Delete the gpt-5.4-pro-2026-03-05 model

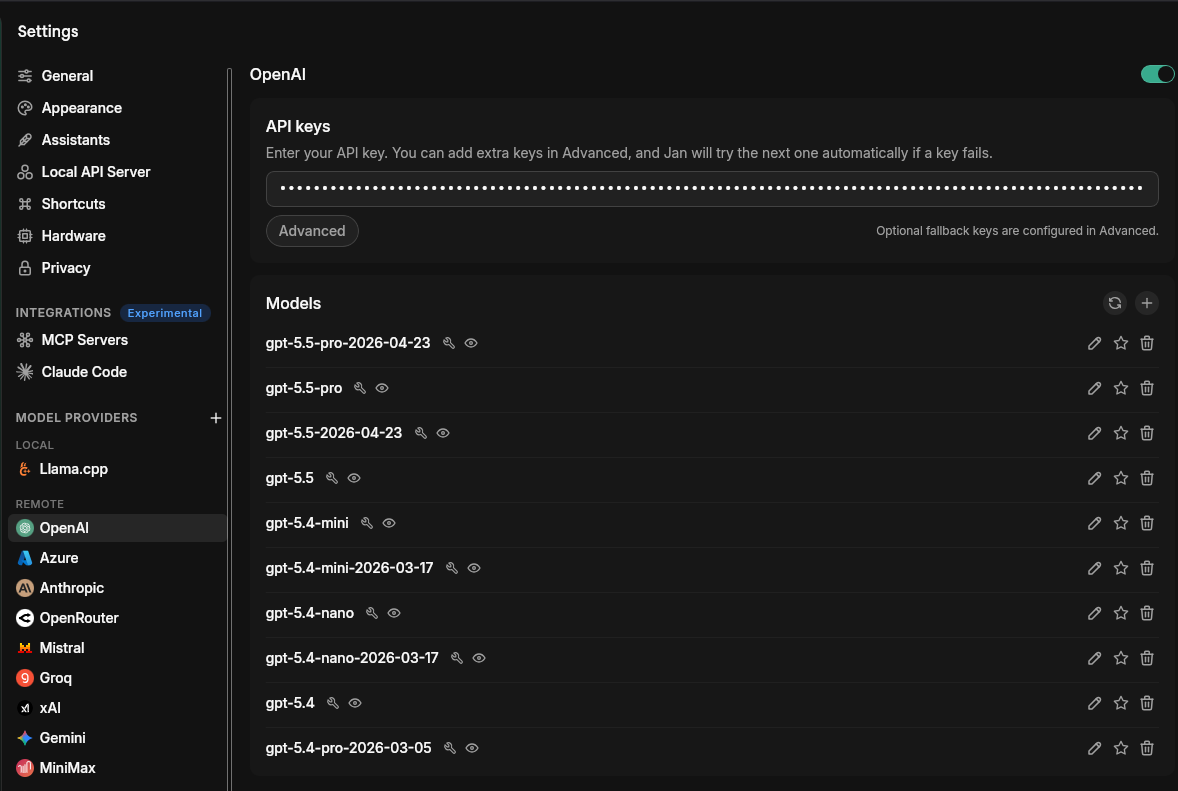point(1146,748)
